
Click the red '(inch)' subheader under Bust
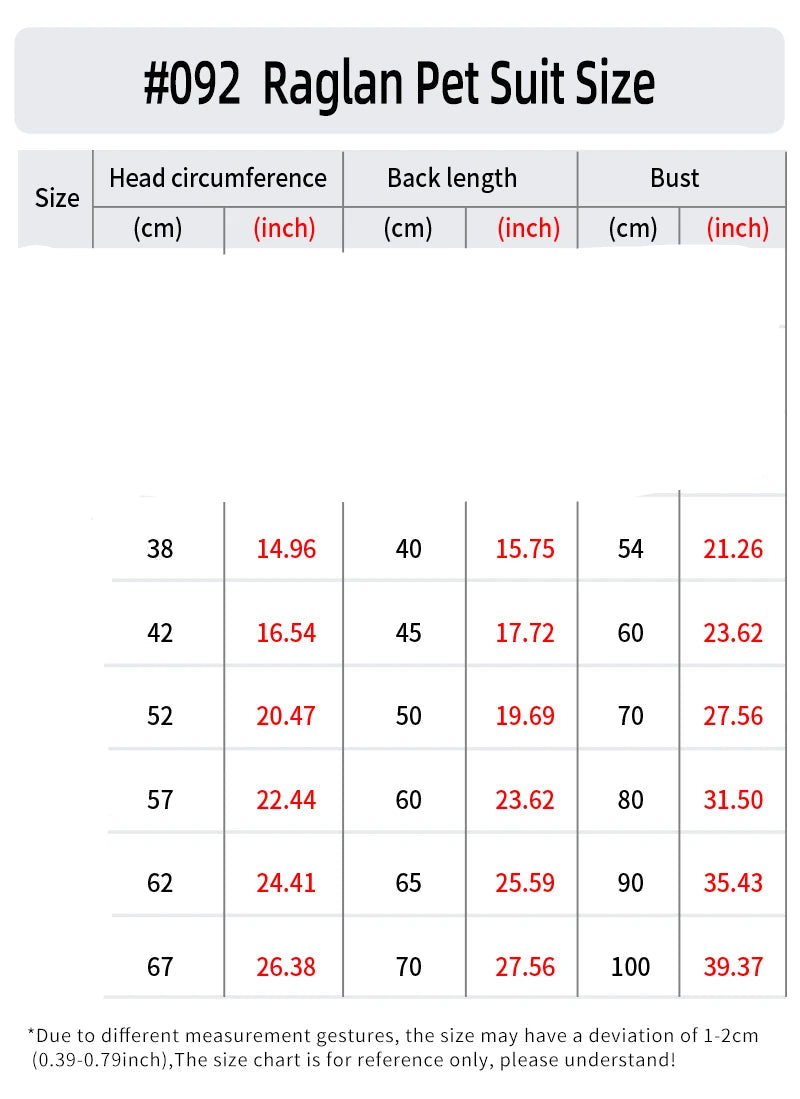click(737, 228)
